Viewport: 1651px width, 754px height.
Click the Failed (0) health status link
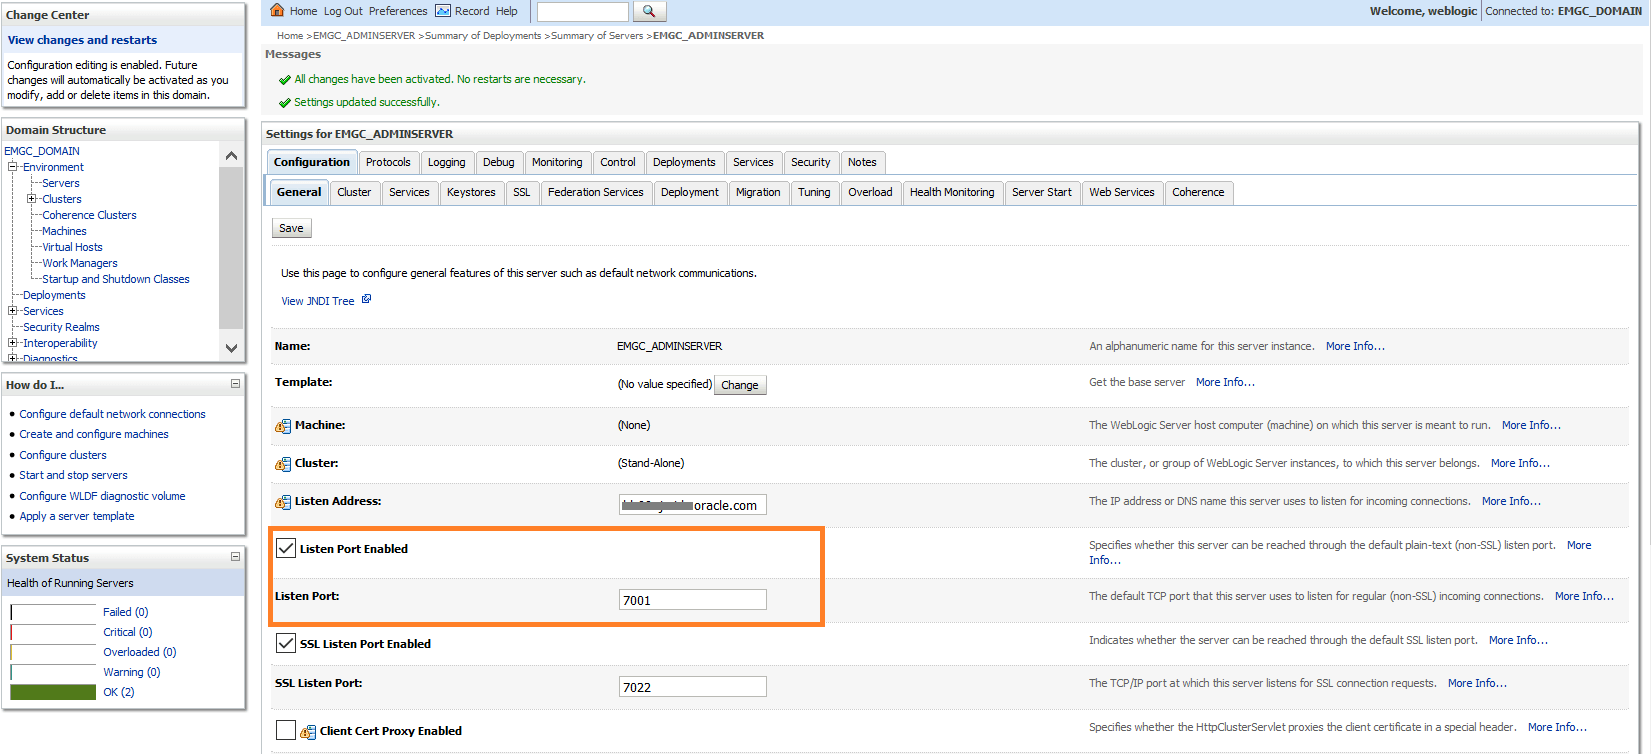[125, 612]
